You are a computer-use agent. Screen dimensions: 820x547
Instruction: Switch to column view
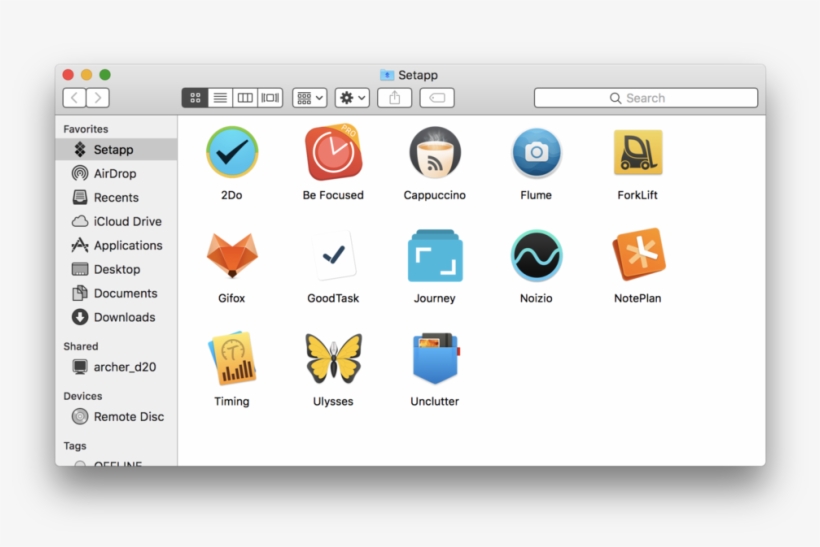pos(245,98)
